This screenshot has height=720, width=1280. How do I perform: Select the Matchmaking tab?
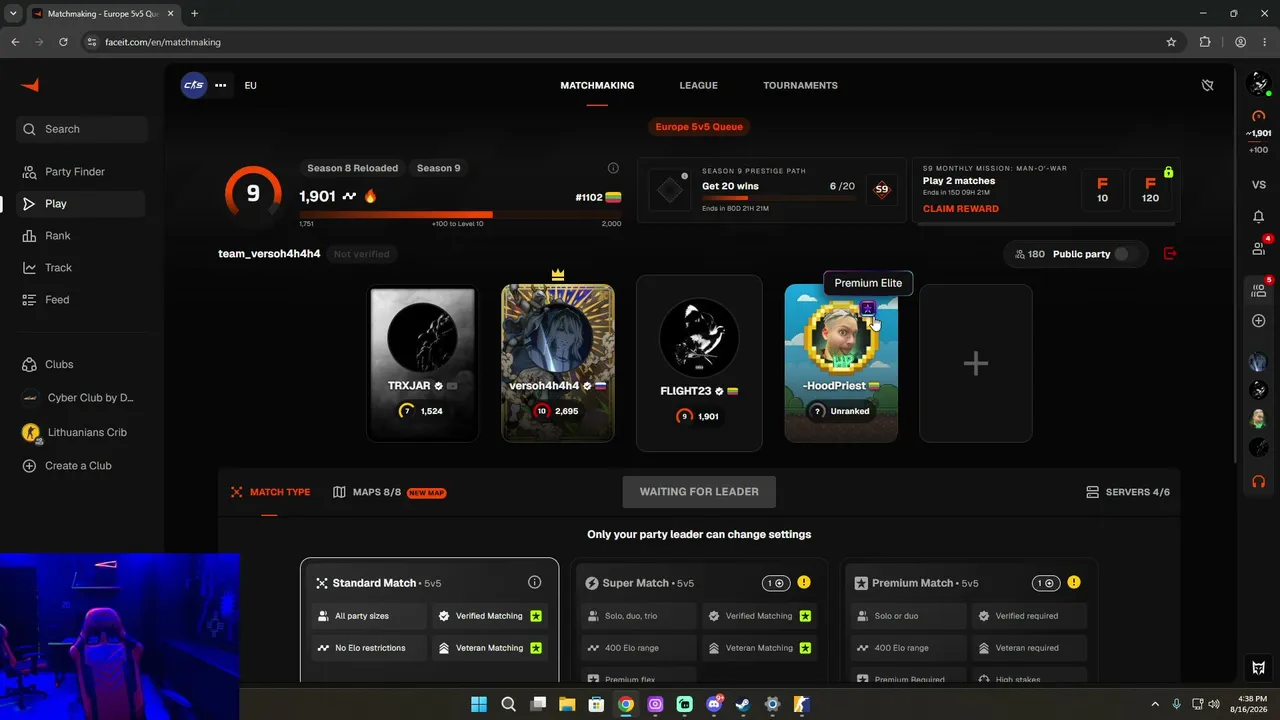tap(597, 86)
